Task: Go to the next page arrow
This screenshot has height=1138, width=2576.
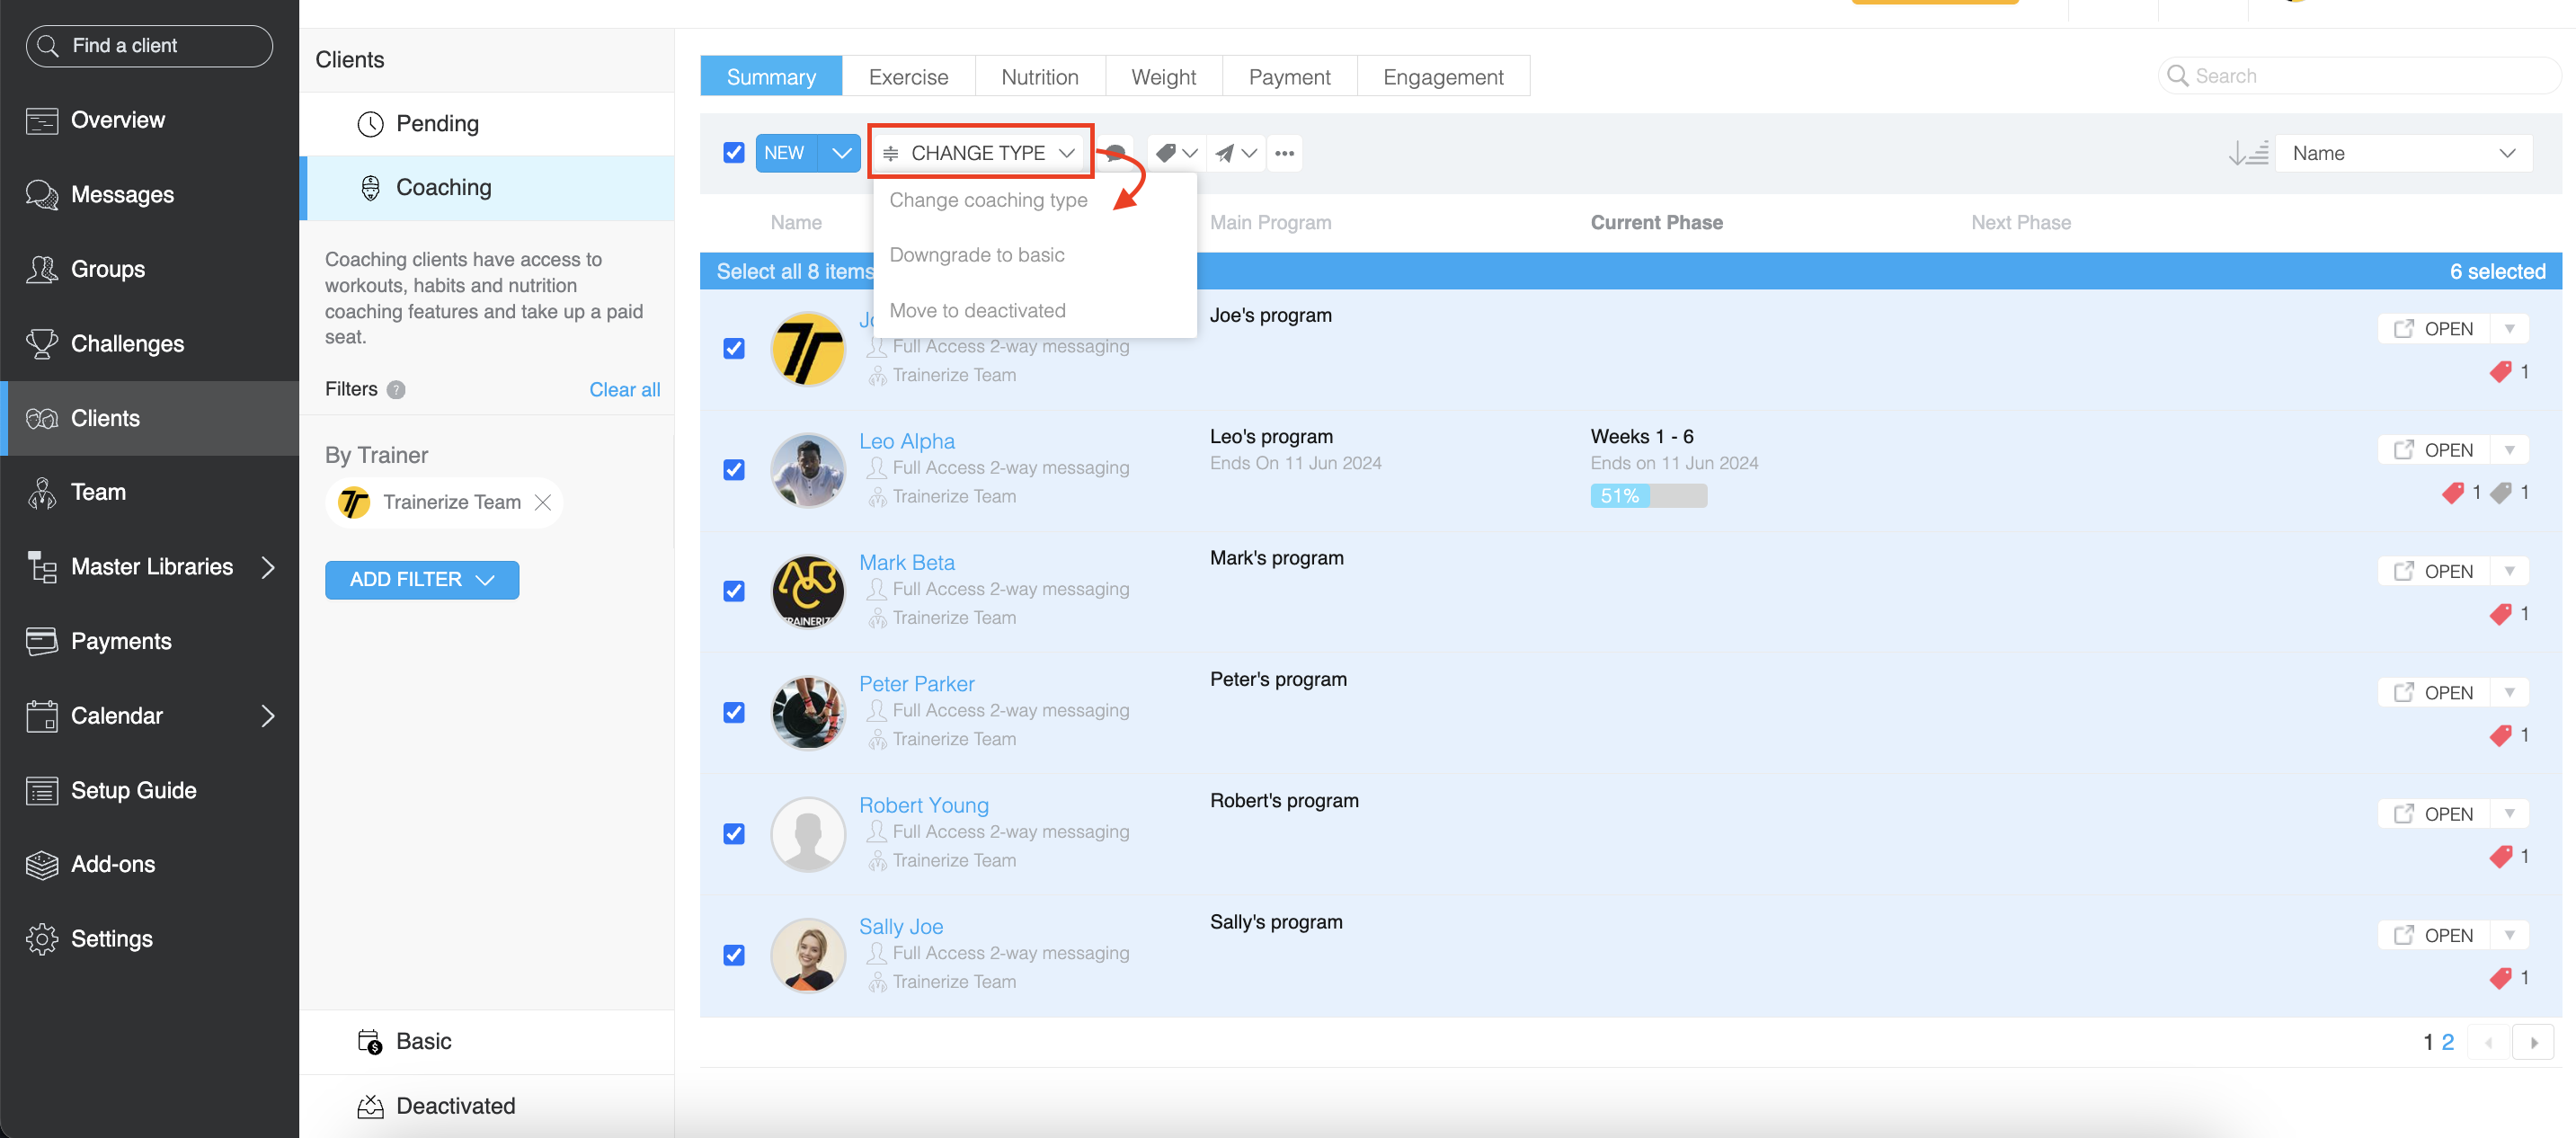Action: [x=2534, y=1042]
